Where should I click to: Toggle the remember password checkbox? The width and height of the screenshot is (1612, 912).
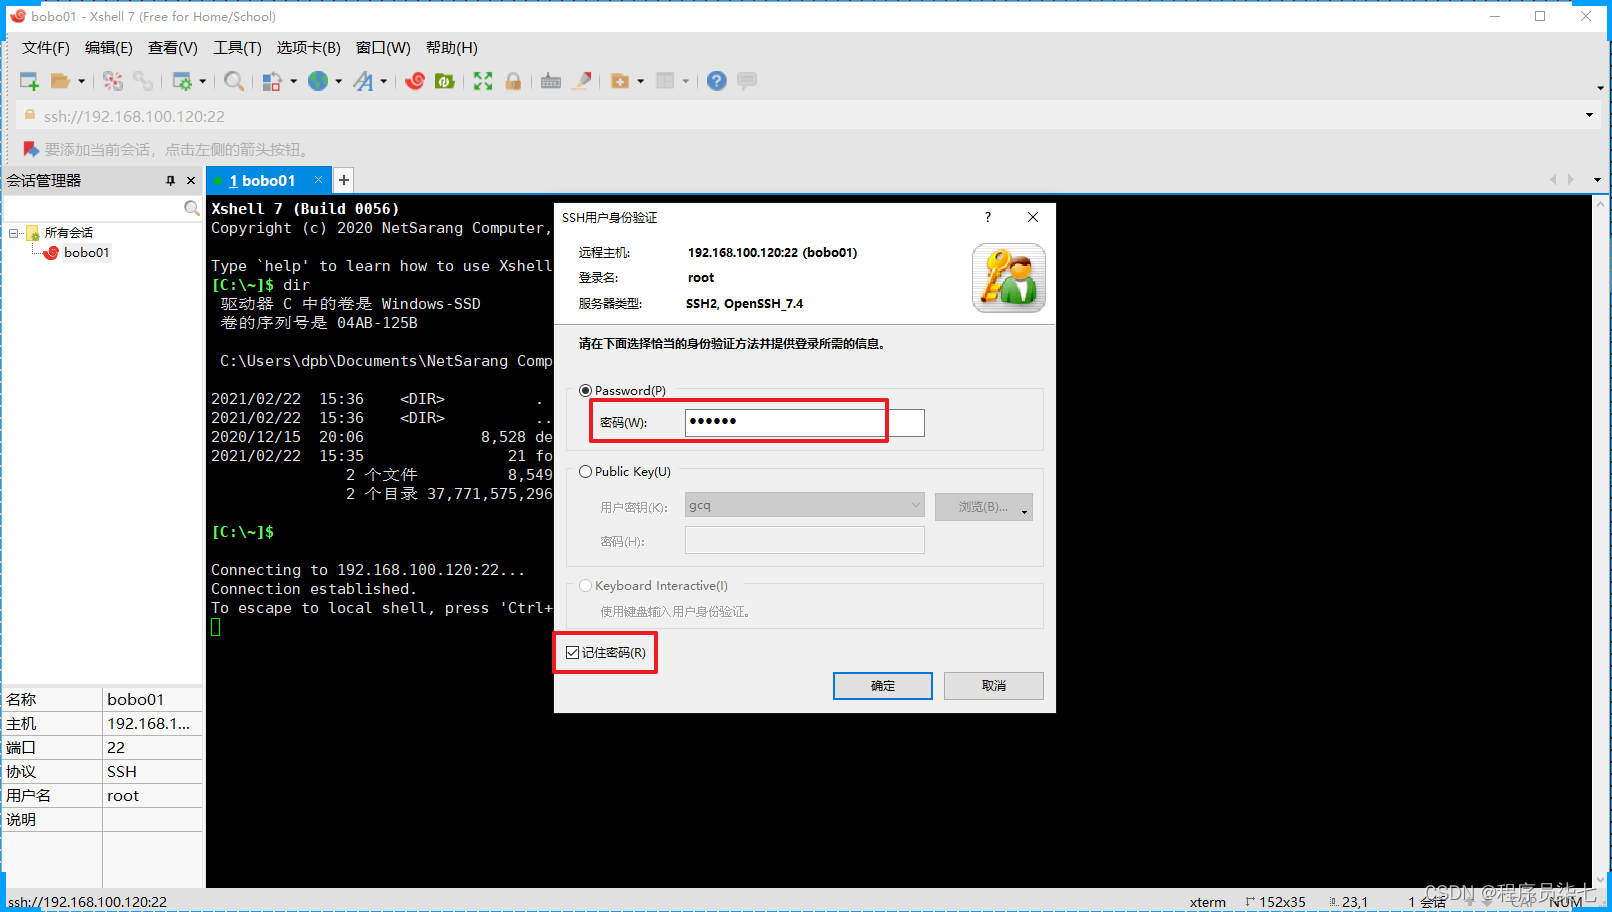click(x=572, y=653)
